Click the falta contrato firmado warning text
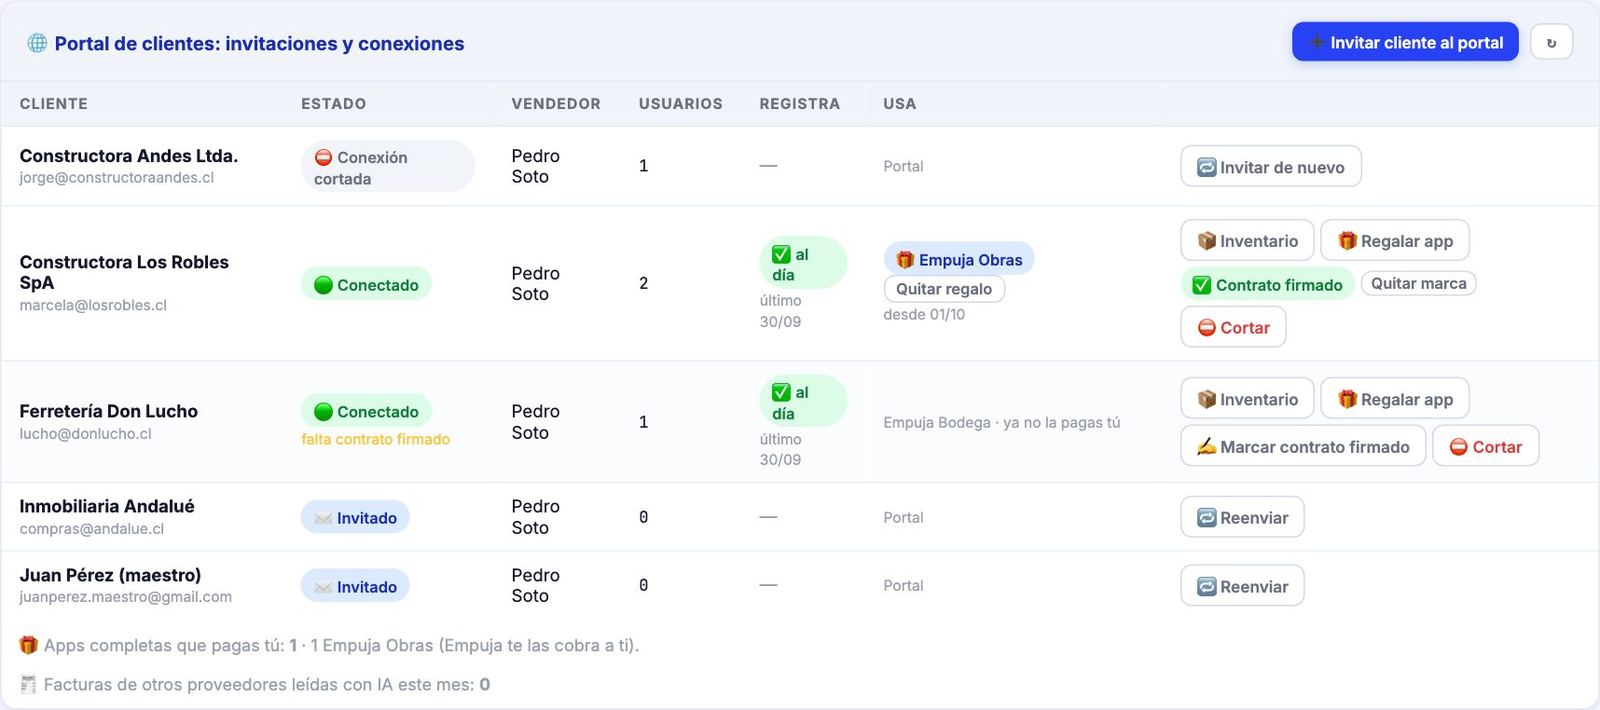Viewport: 1600px width, 710px height. [x=375, y=439]
